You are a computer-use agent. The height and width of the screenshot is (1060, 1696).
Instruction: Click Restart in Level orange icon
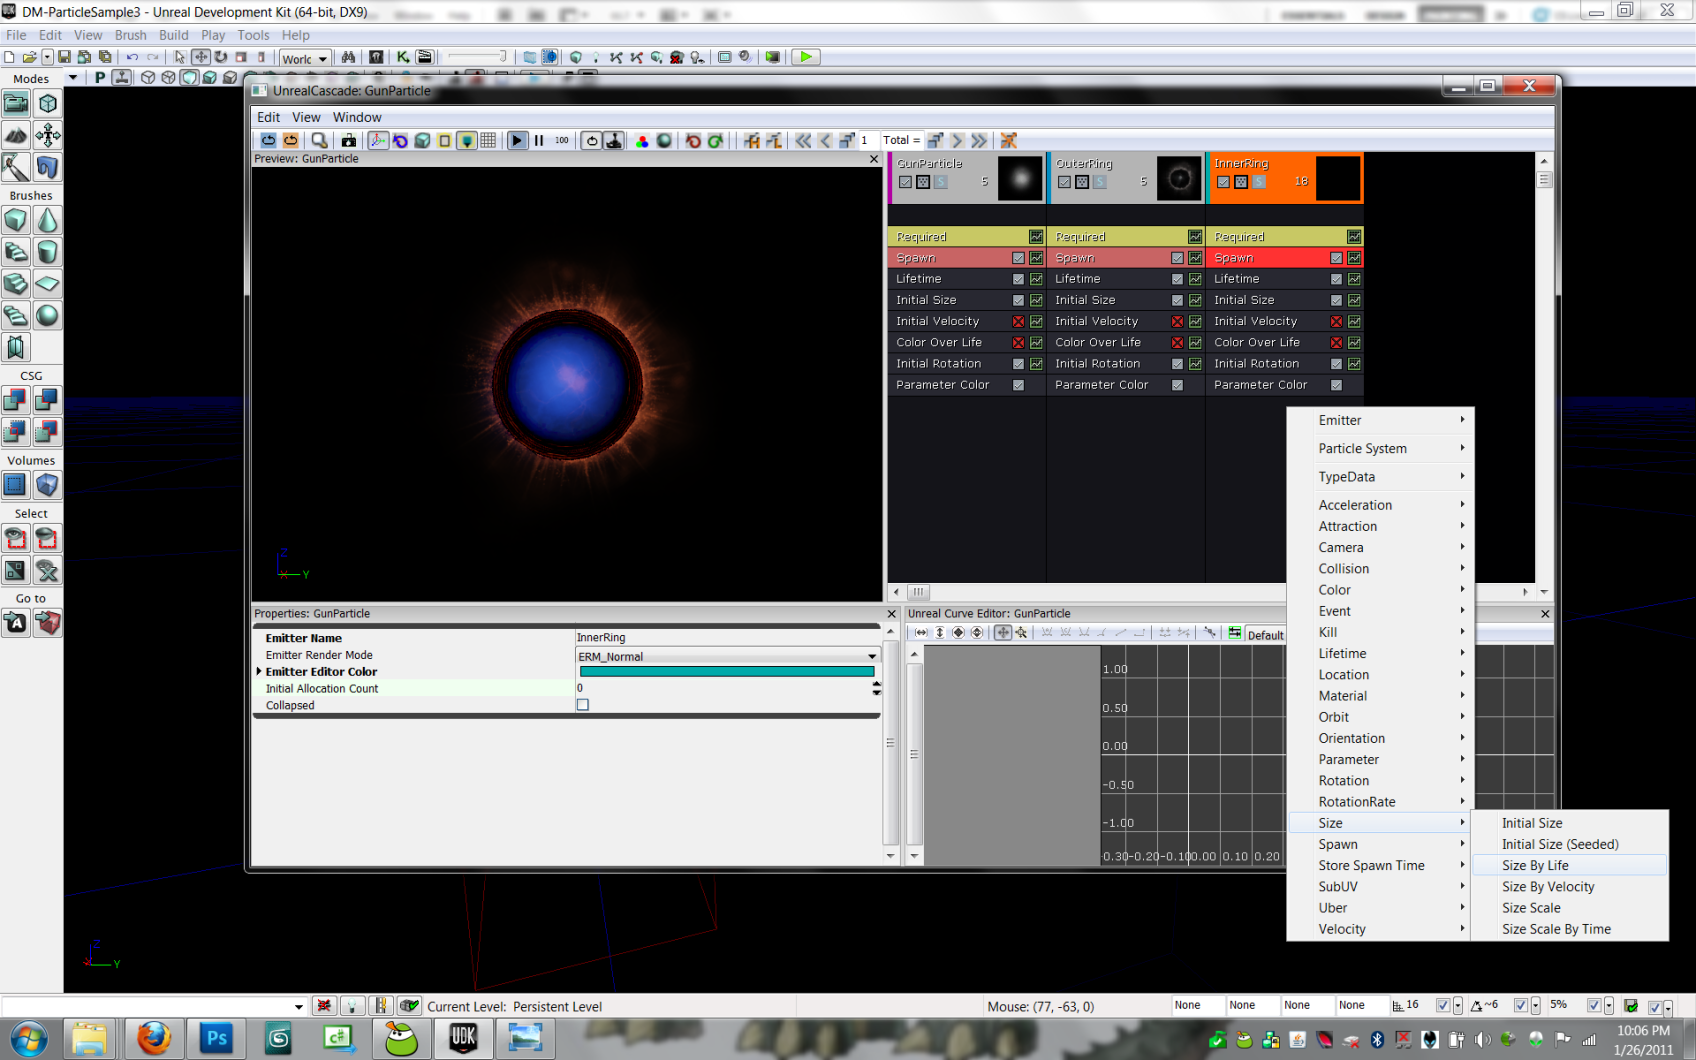pyautogui.click(x=290, y=141)
